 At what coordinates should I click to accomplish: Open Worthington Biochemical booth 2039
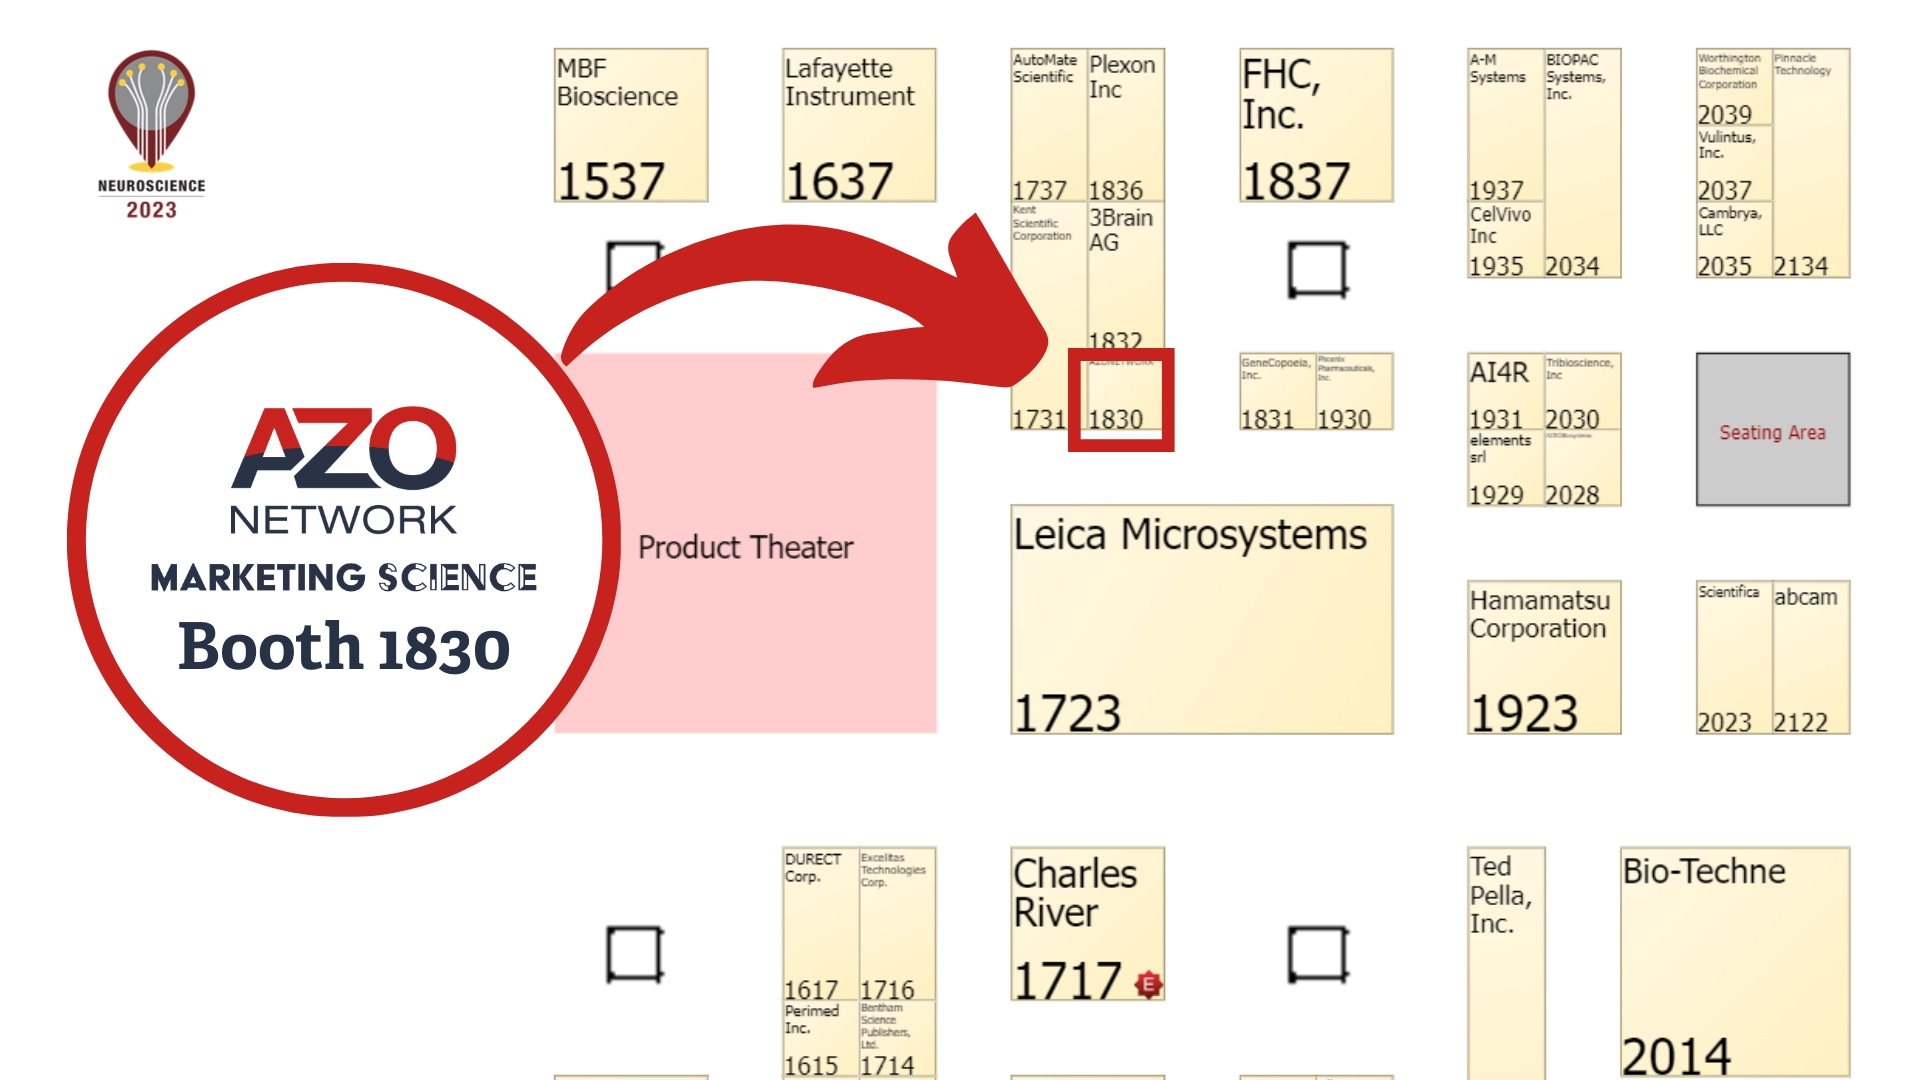[x=1733, y=87]
